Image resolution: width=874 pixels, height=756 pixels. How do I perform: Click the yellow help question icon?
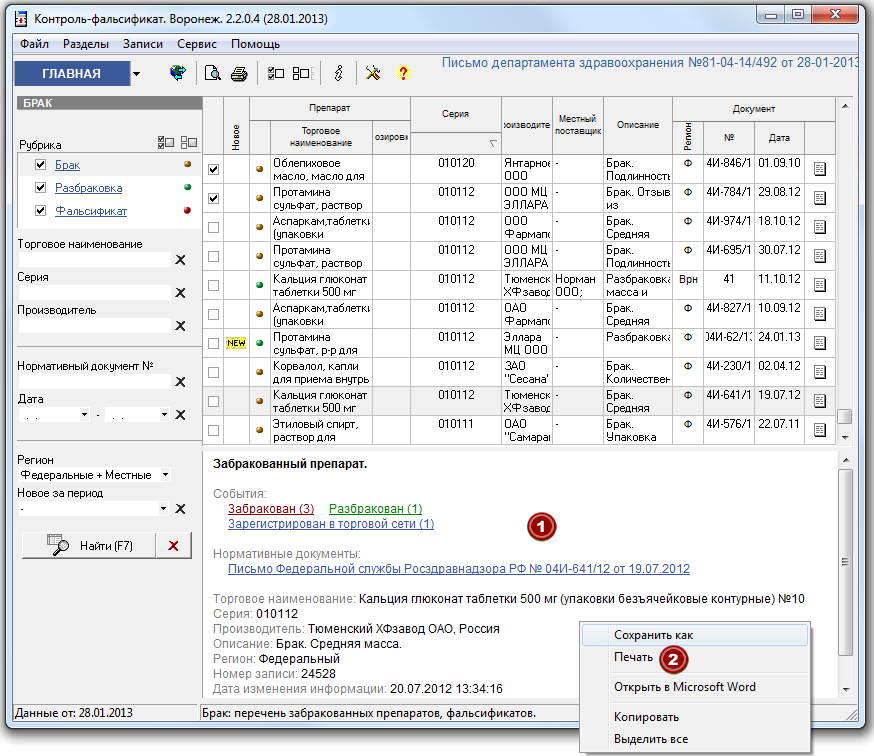(403, 73)
